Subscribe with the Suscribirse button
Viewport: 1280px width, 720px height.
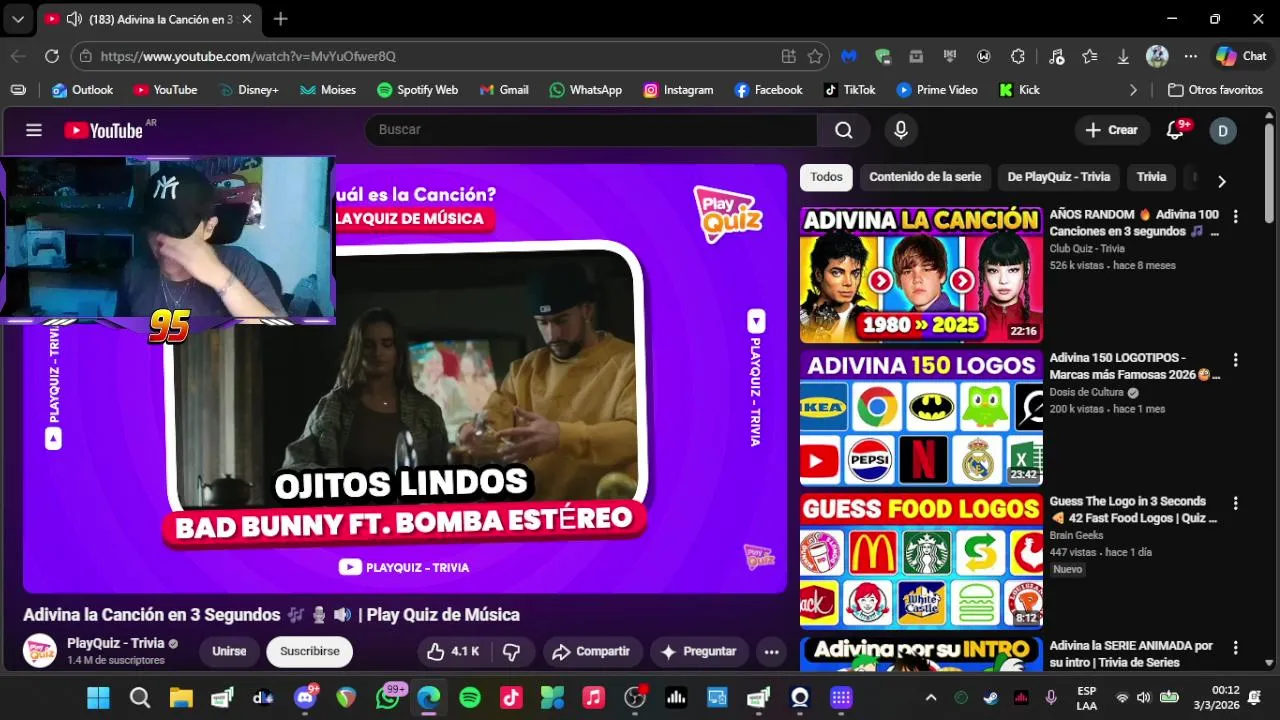coord(309,652)
